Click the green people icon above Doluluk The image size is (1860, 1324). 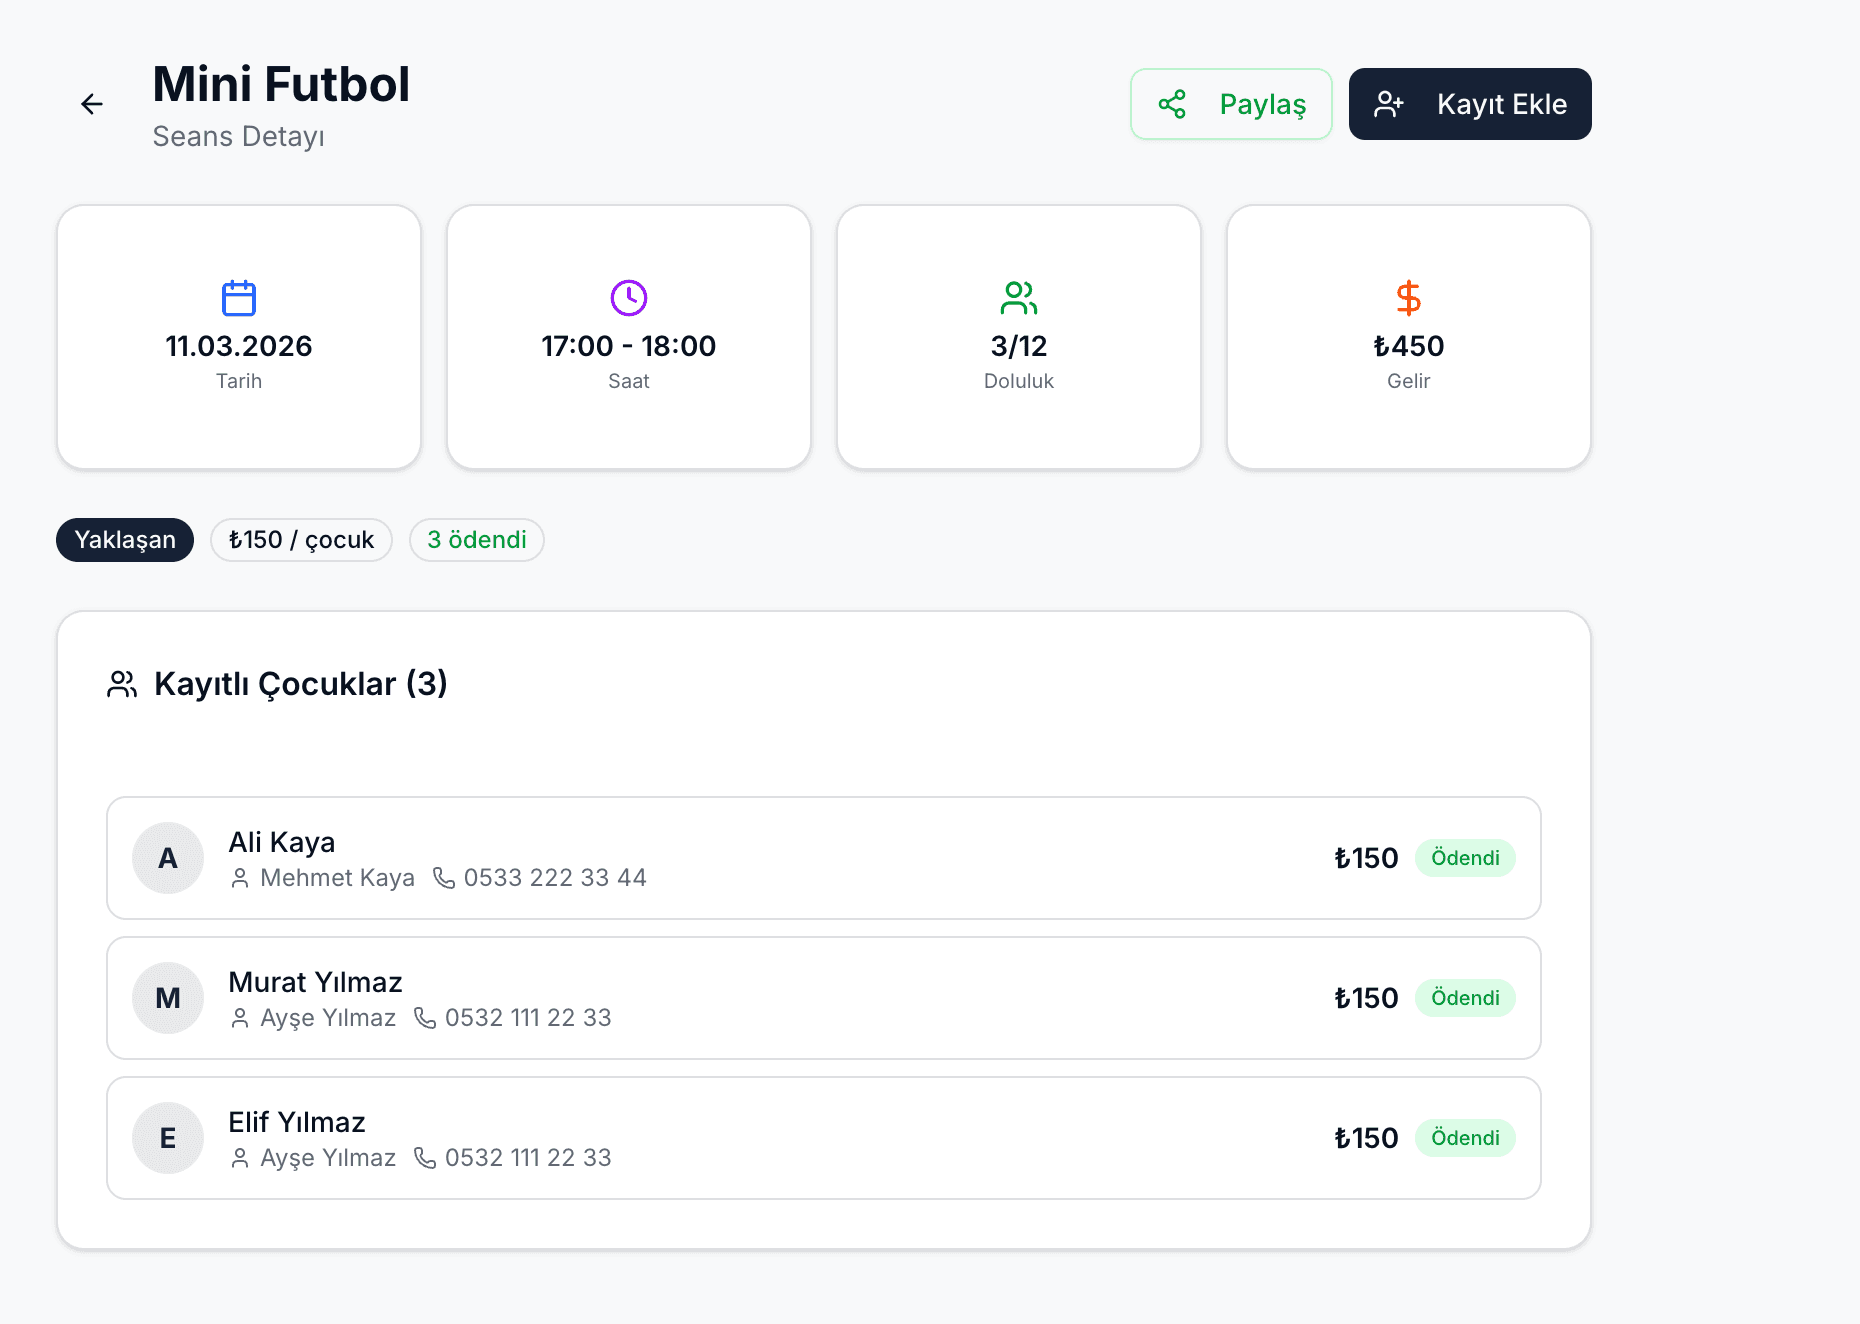[1019, 297]
